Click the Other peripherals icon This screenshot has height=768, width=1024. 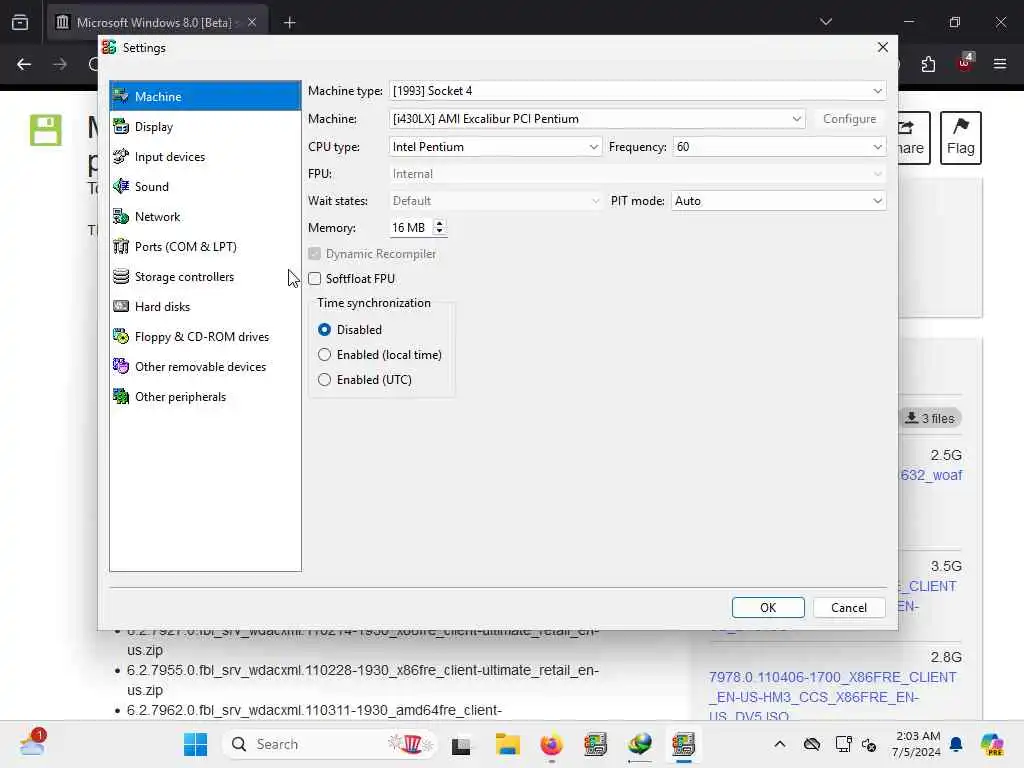tap(121, 396)
